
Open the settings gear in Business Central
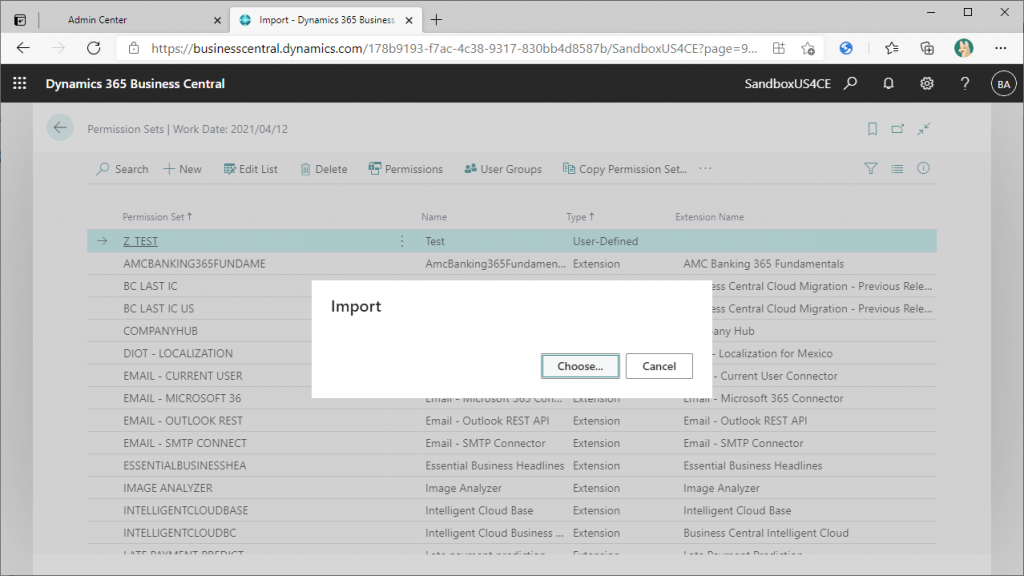click(927, 84)
